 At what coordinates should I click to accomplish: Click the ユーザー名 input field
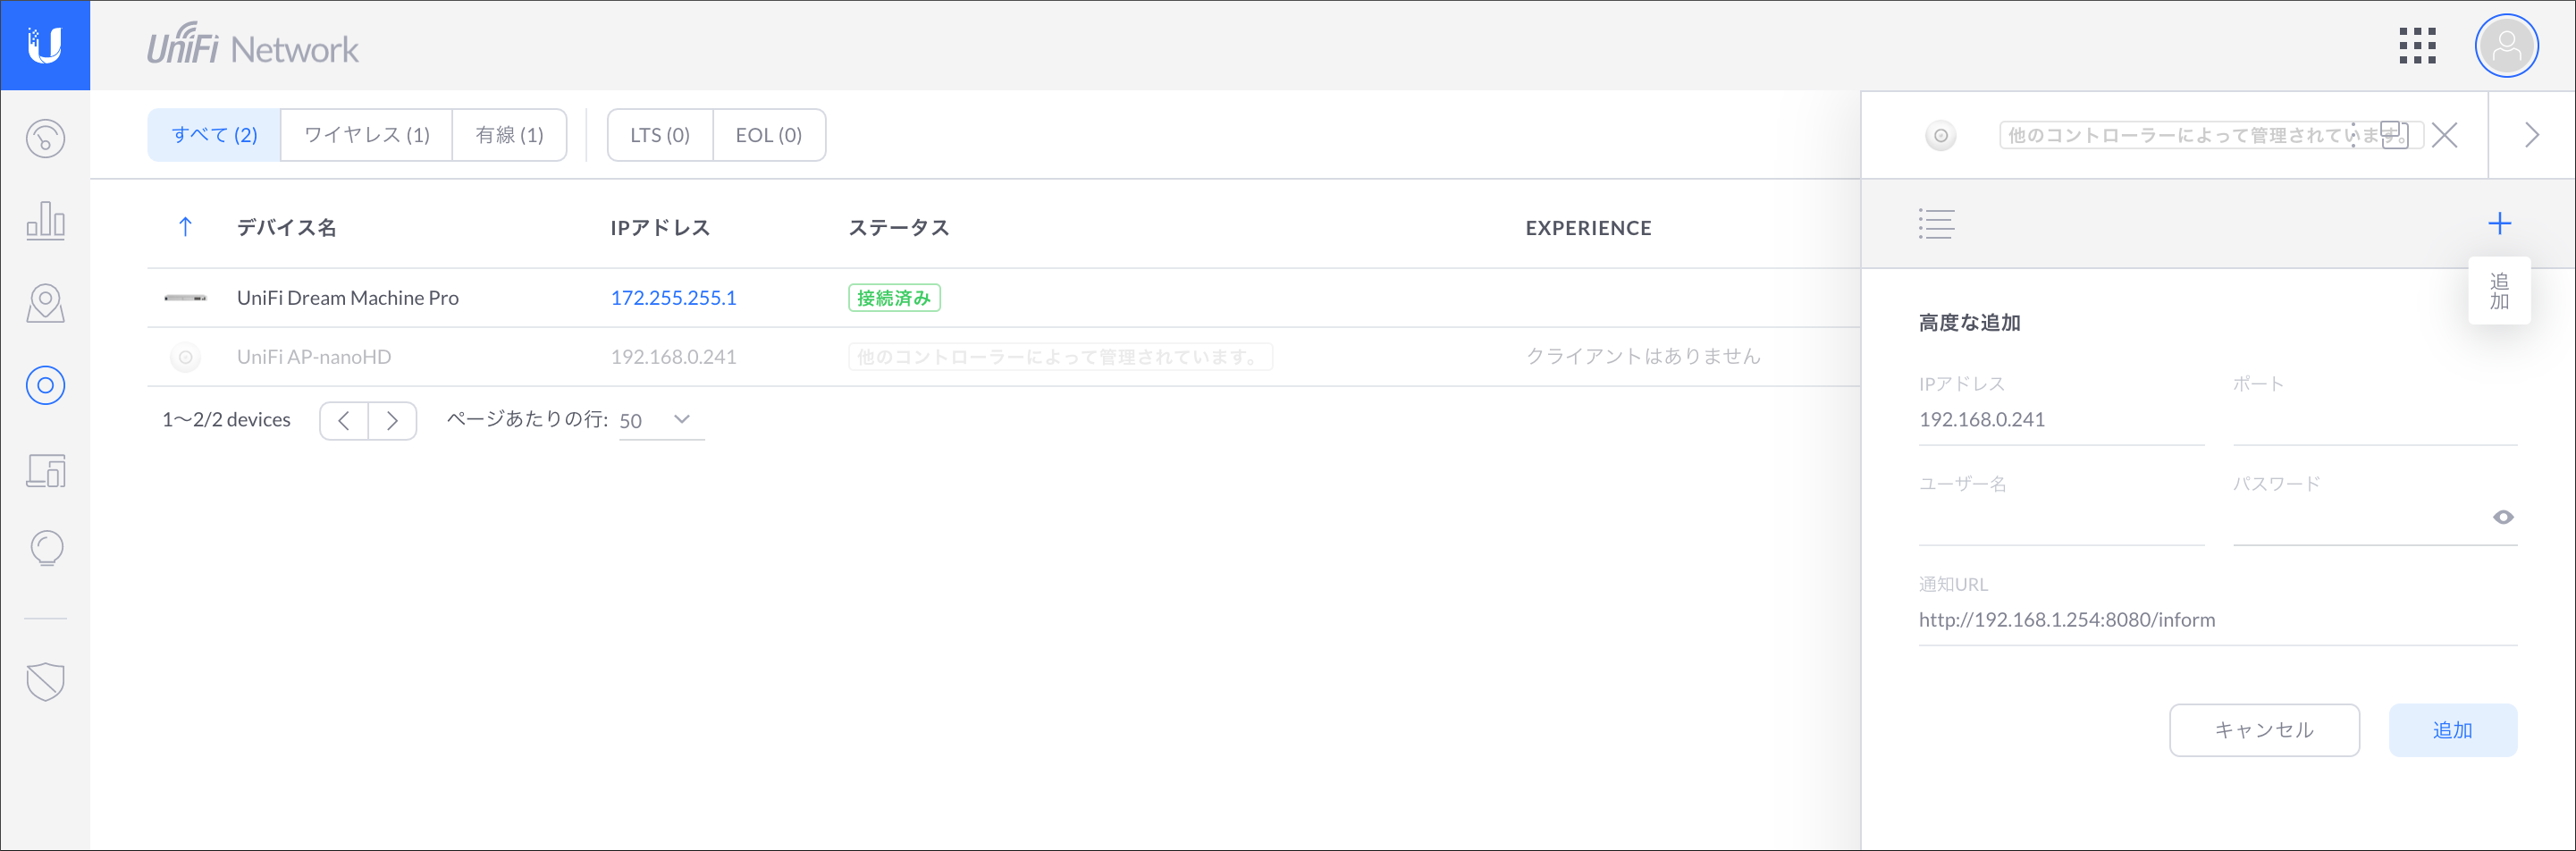2061,520
